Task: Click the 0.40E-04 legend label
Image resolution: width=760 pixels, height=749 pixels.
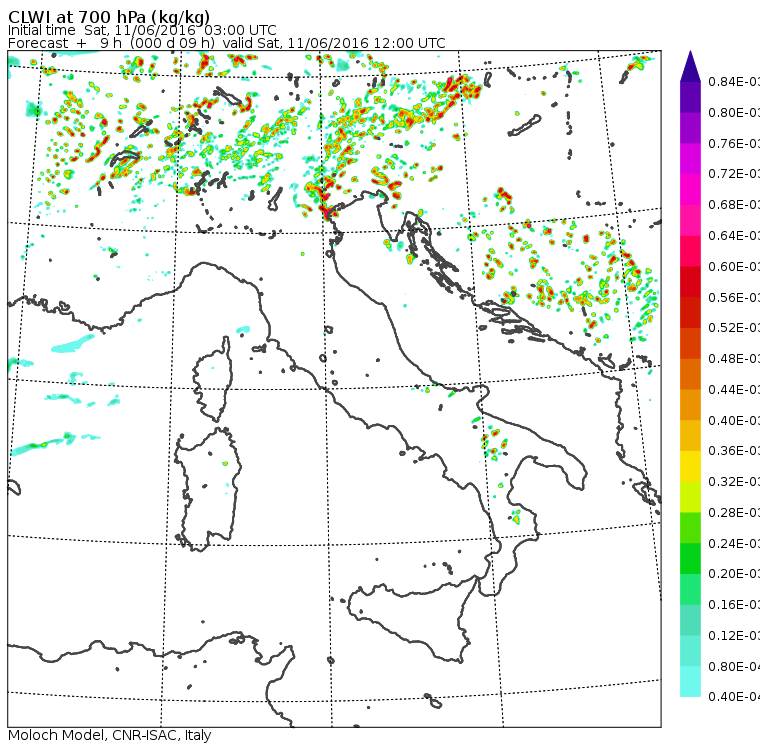Action: [734, 697]
